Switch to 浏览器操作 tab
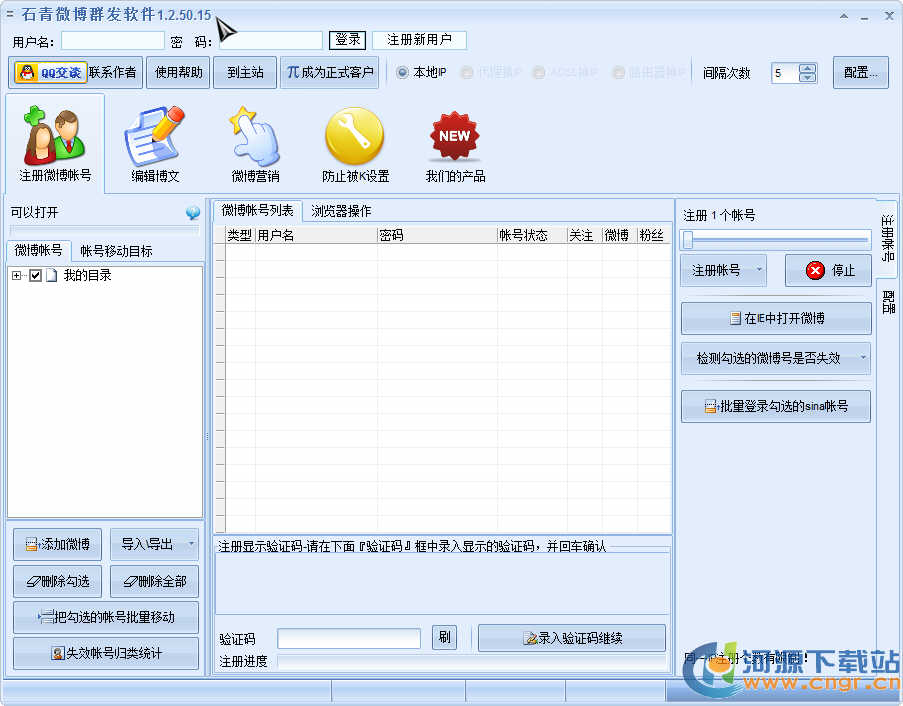The image size is (903, 706). pos(341,211)
